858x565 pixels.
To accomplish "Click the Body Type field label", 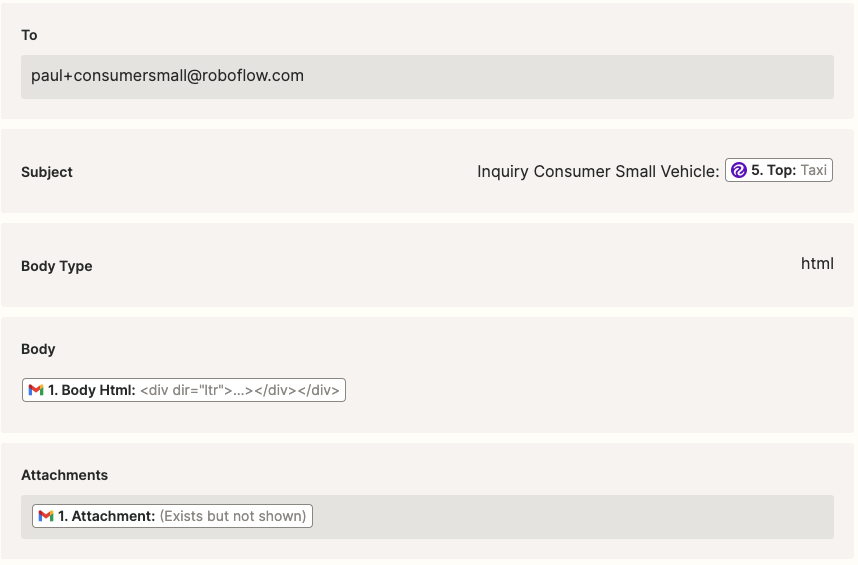I will (x=57, y=266).
